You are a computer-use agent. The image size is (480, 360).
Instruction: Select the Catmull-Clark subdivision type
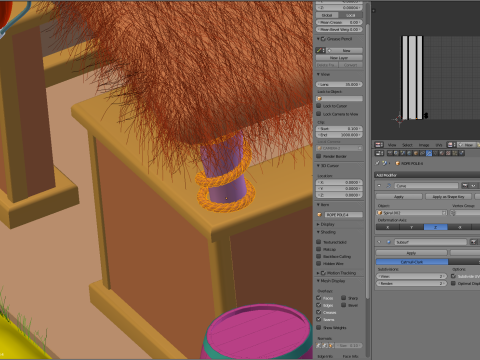[412, 262]
